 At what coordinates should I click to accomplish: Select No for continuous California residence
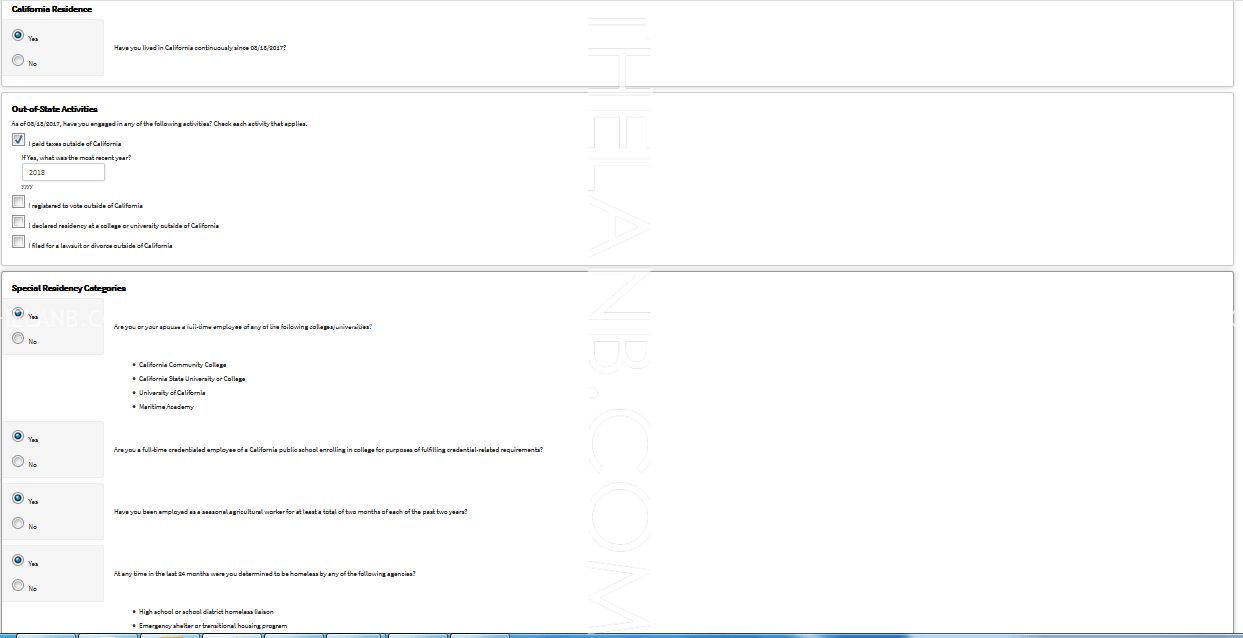[x=18, y=61]
